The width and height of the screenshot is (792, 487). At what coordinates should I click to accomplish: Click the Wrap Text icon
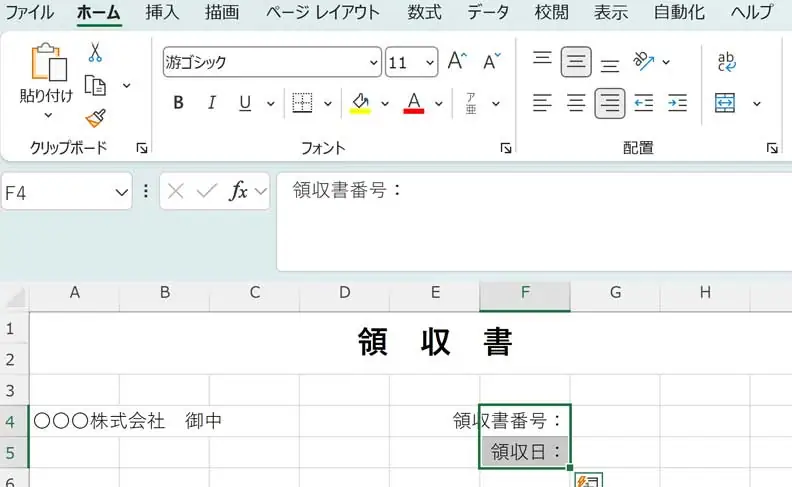726,62
